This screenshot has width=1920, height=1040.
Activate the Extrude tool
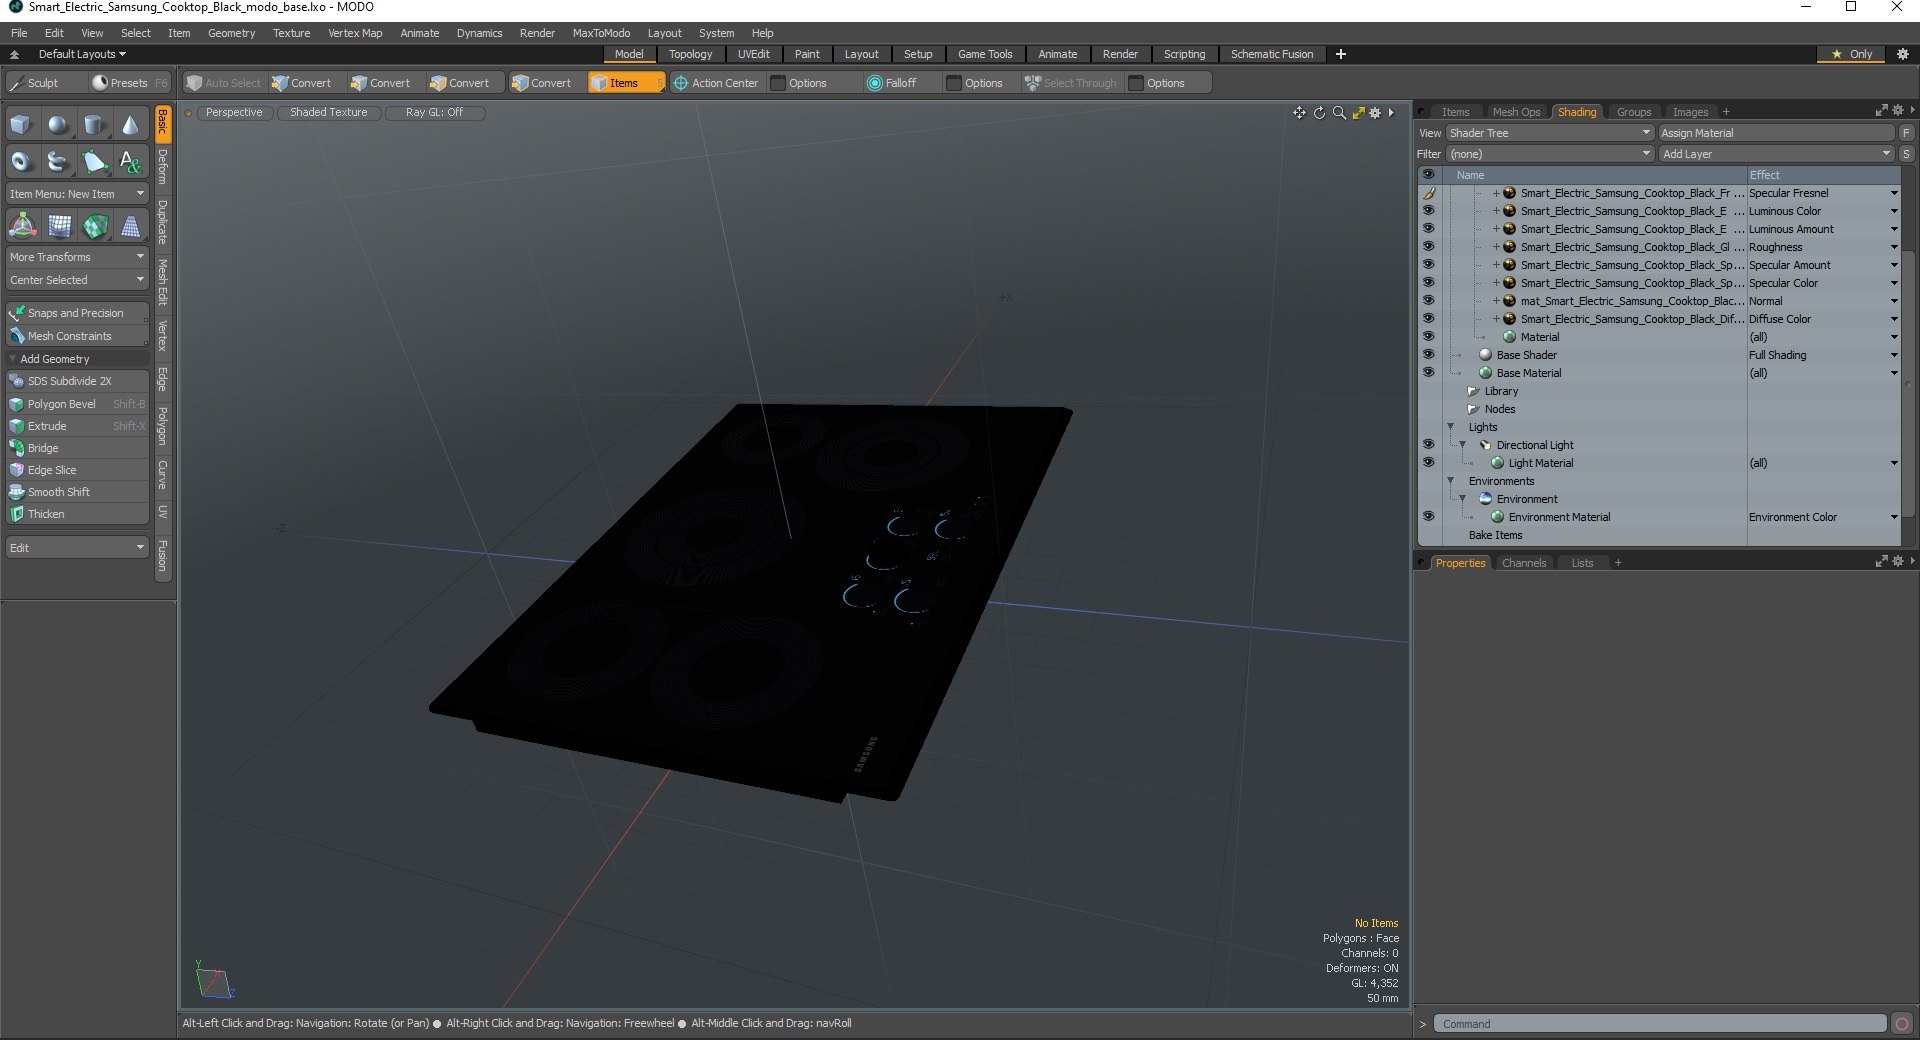77,426
